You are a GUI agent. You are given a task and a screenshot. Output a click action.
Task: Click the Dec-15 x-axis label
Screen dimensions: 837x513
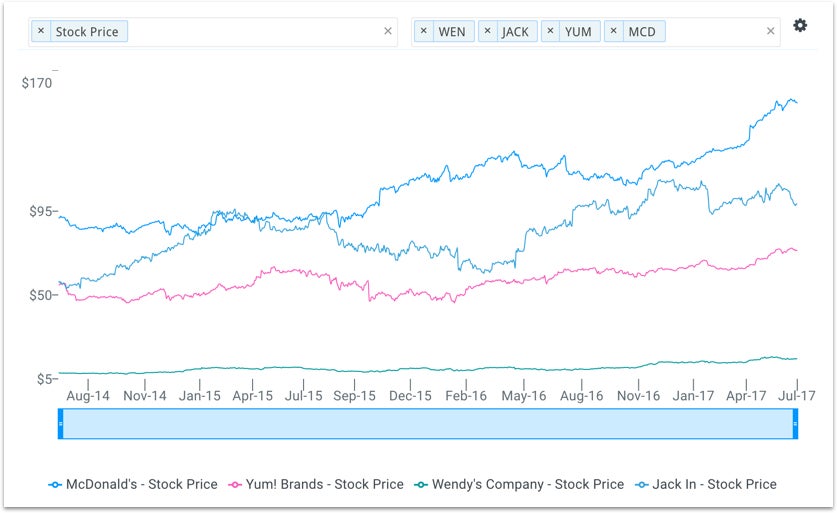click(410, 396)
